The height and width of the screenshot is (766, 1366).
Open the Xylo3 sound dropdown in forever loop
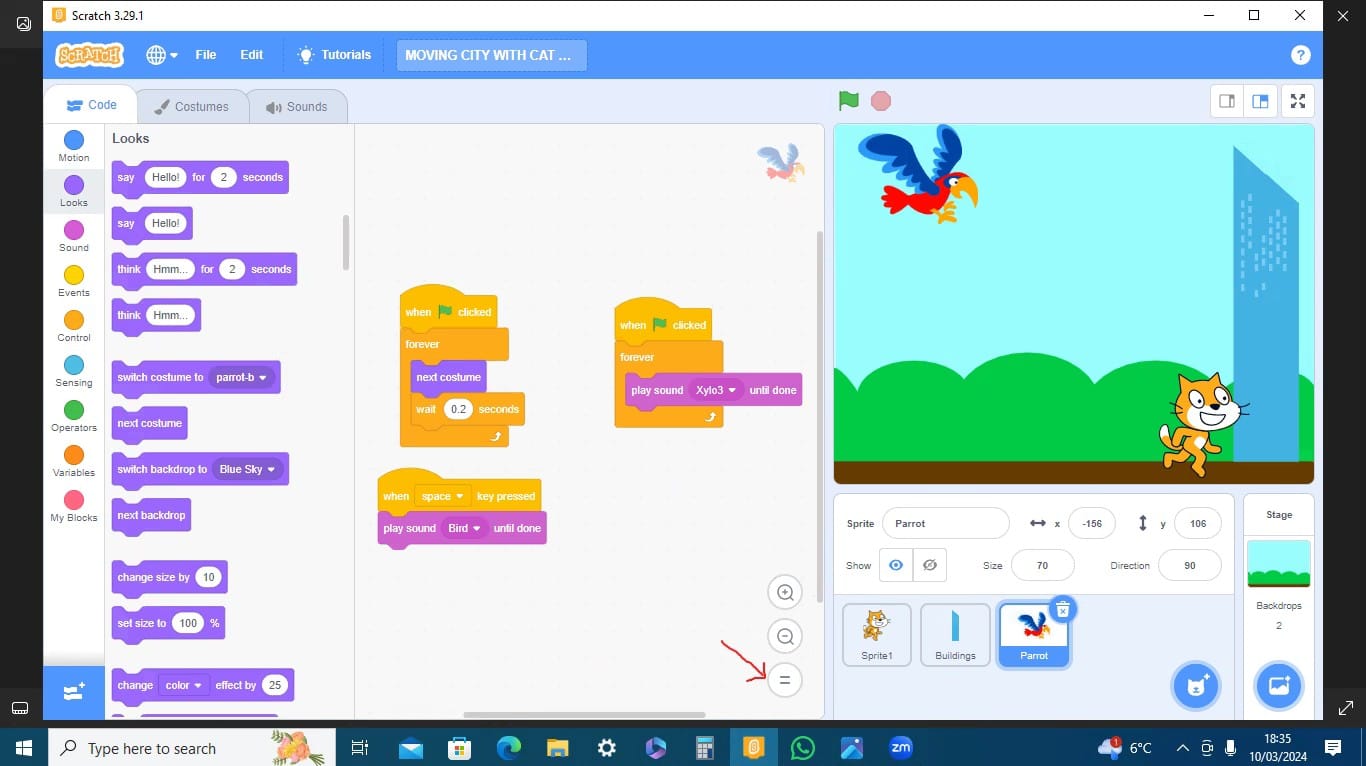pyautogui.click(x=718, y=390)
